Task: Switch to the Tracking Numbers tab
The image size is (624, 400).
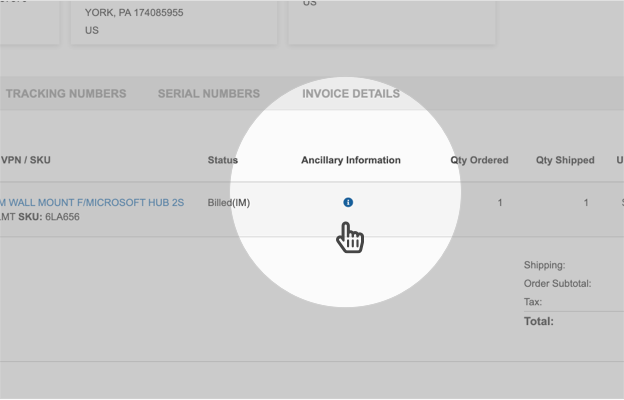Action: 66,94
